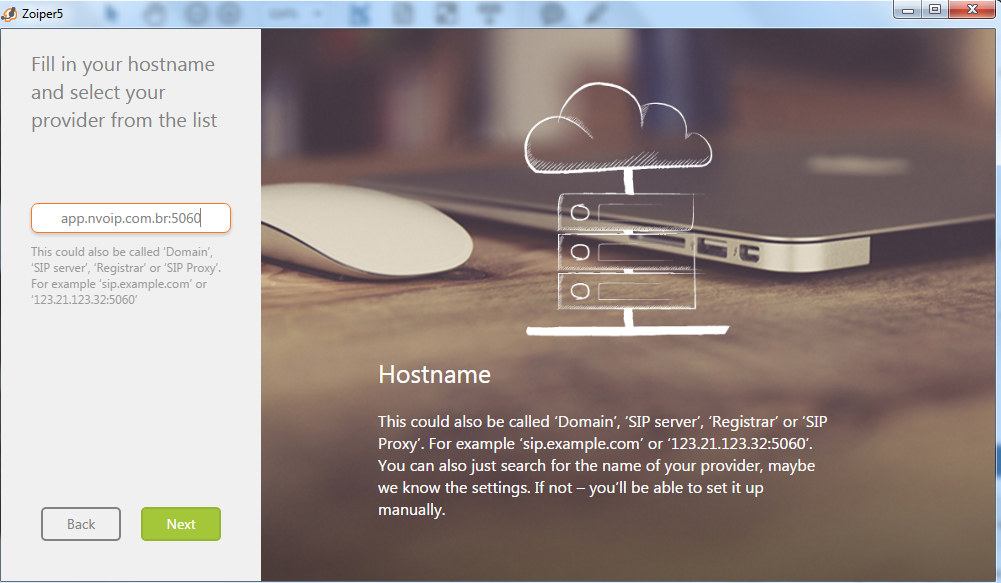
Task: Click the 'Hostname' heading text
Action: 434,374
